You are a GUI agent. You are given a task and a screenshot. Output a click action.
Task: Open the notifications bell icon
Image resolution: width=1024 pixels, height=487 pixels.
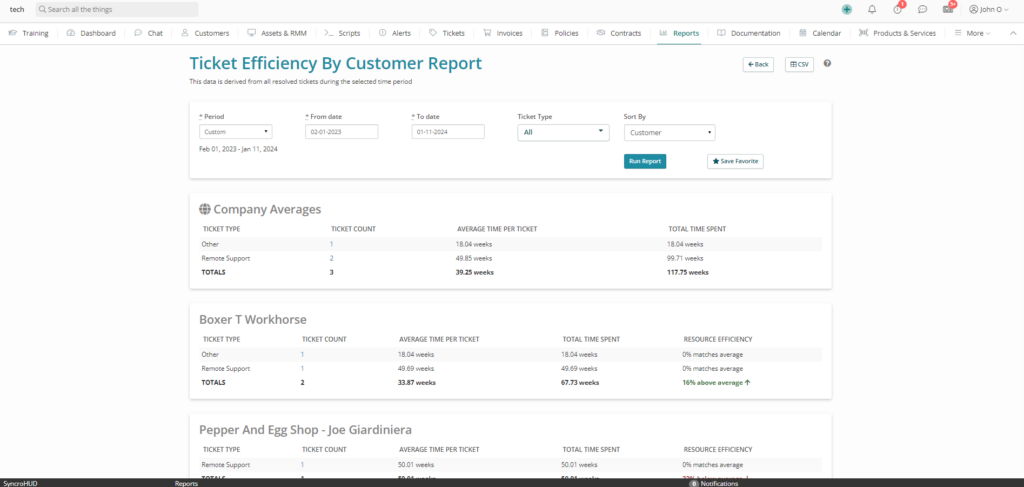(872, 9)
